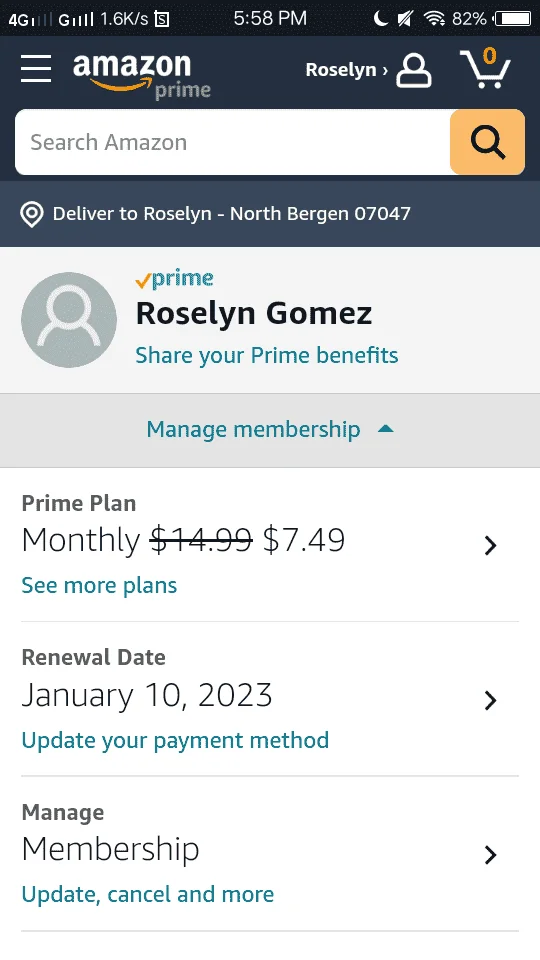Collapse the Manage membership section

coord(270,430)
